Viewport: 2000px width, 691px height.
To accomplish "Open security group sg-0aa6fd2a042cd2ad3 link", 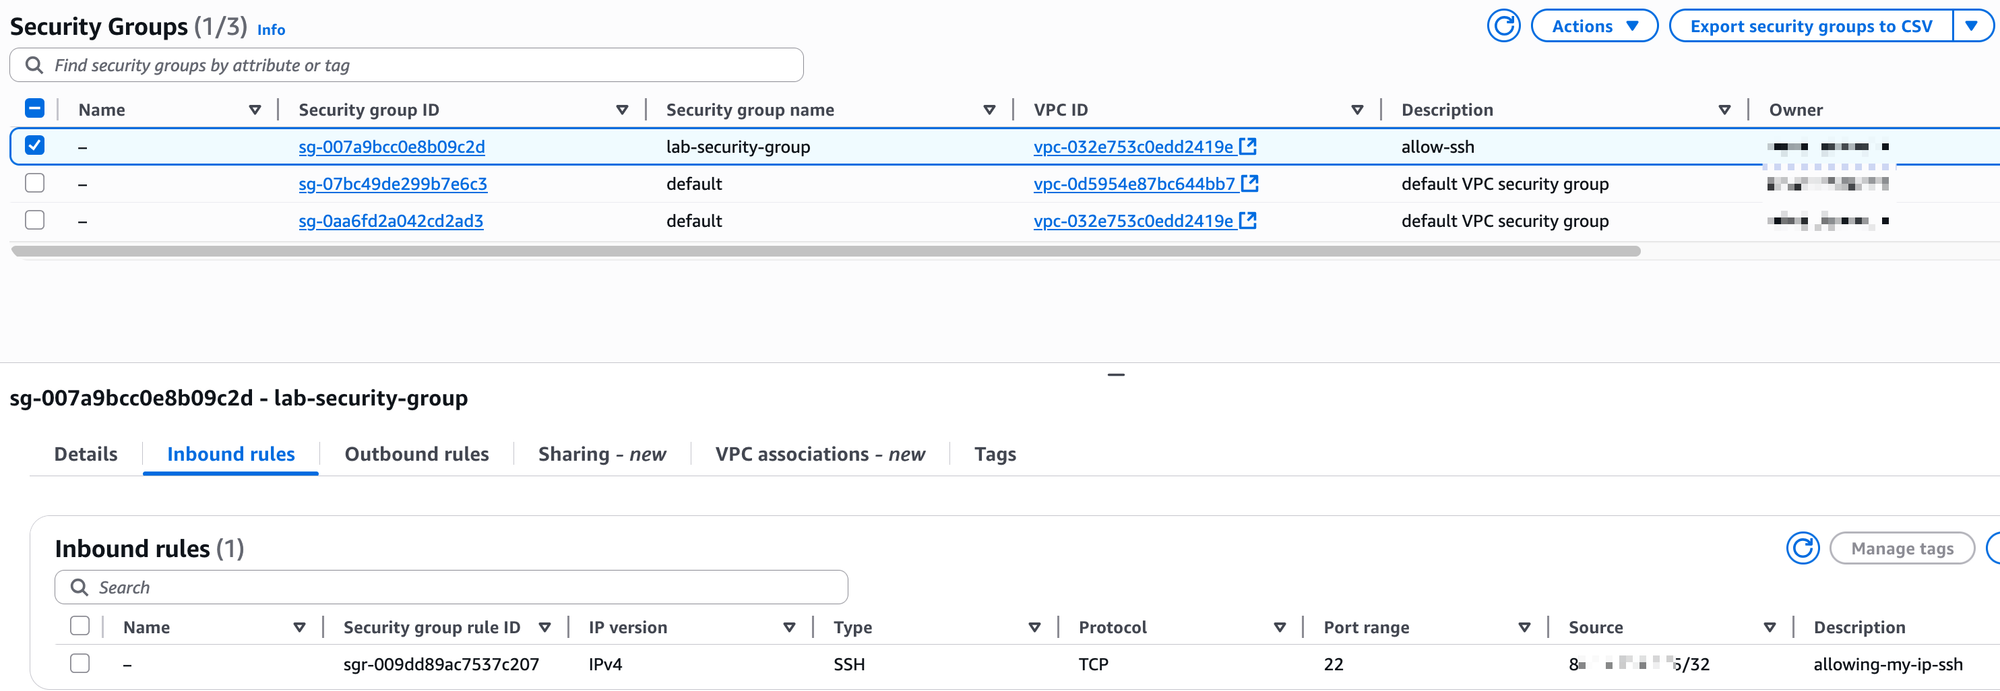I will coord(391,221).
